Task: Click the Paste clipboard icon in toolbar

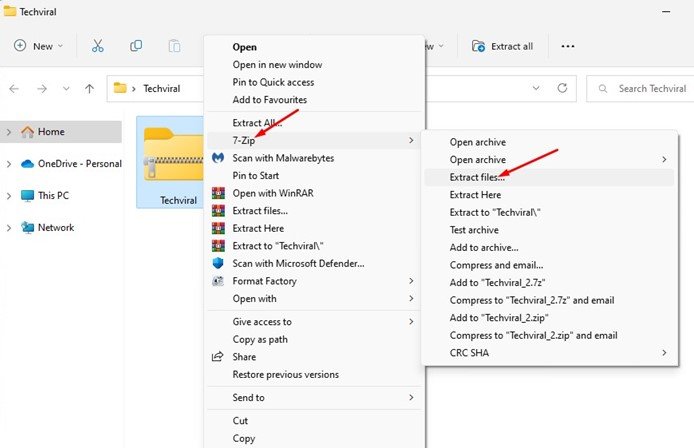Action: pos(174,46)
